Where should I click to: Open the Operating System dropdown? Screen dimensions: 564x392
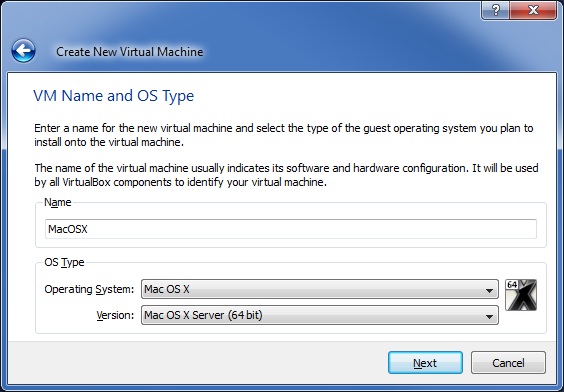pos(320,289)
